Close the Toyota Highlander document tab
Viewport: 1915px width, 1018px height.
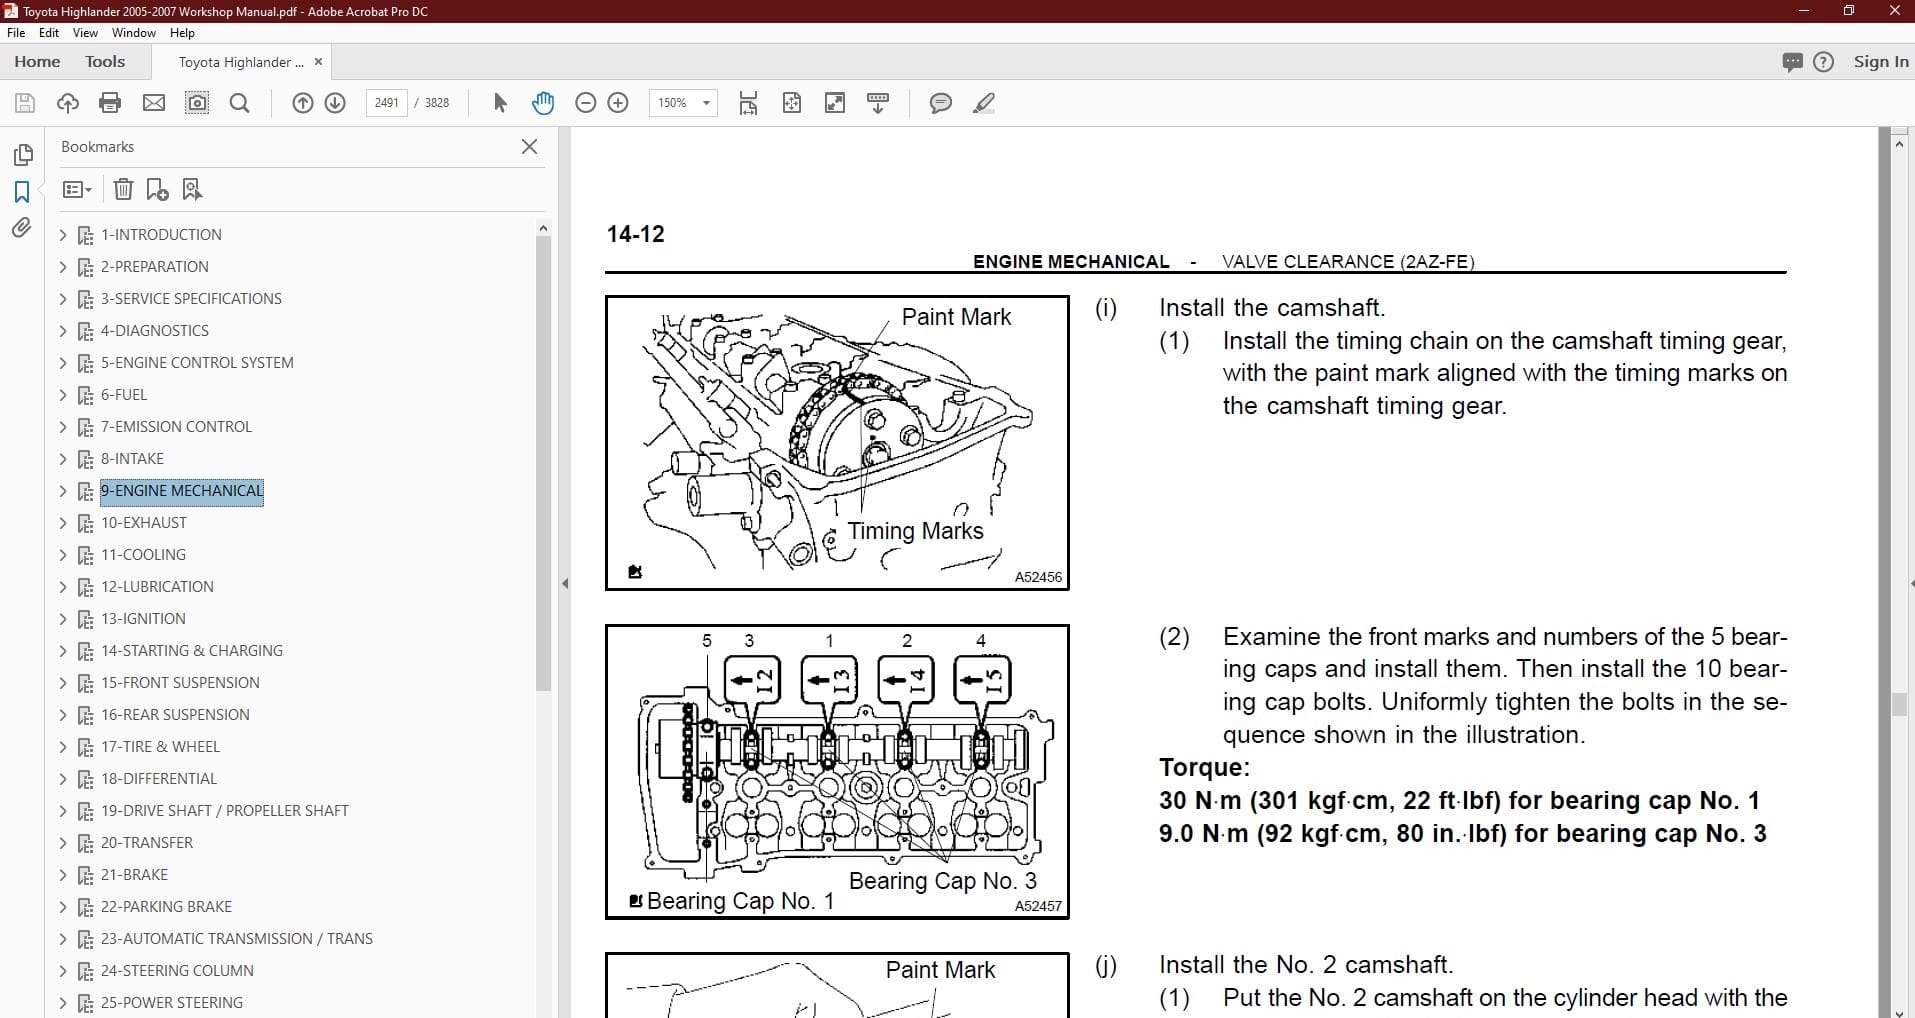tap(318, 62)
